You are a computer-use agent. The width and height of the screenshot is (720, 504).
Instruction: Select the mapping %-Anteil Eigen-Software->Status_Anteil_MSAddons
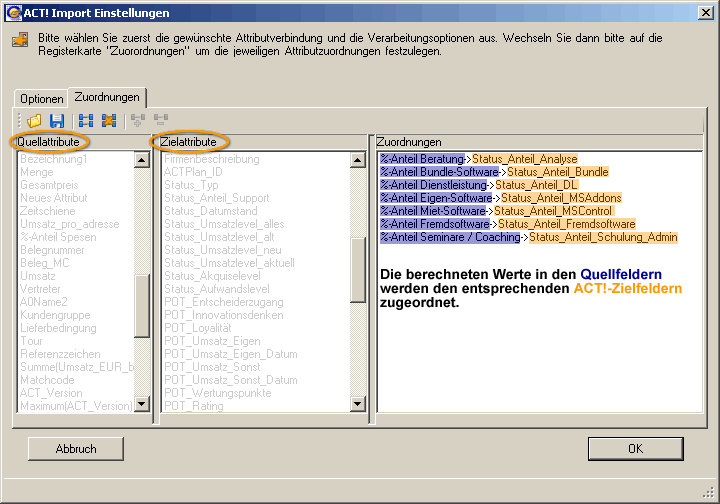coord(501,198)
